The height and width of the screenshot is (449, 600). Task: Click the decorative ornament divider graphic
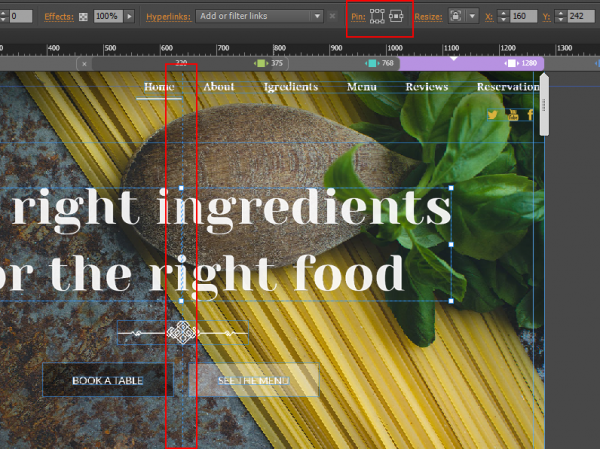click(x=182, y=332)
